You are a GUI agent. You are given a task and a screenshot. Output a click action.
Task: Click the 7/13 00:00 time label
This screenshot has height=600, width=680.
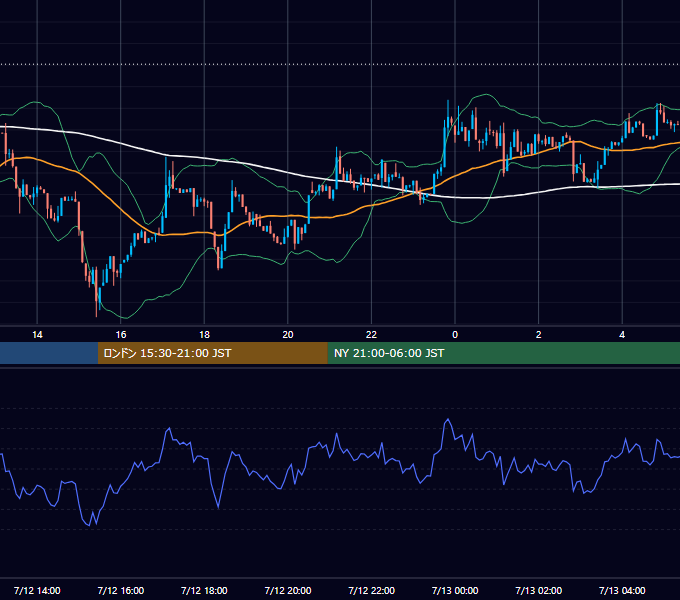pyautogui.click(x=455, y=590)
